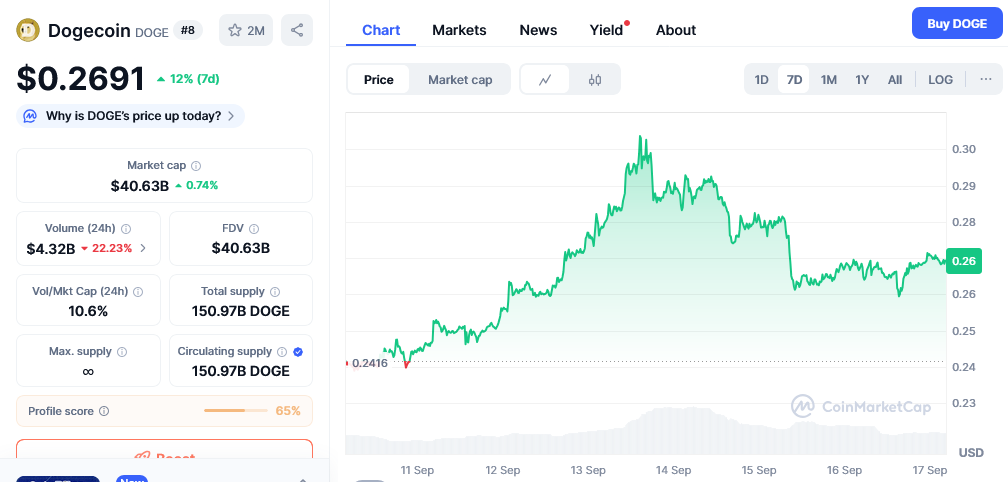Click the verified badge next to Circulating supply

pos(298,352)
